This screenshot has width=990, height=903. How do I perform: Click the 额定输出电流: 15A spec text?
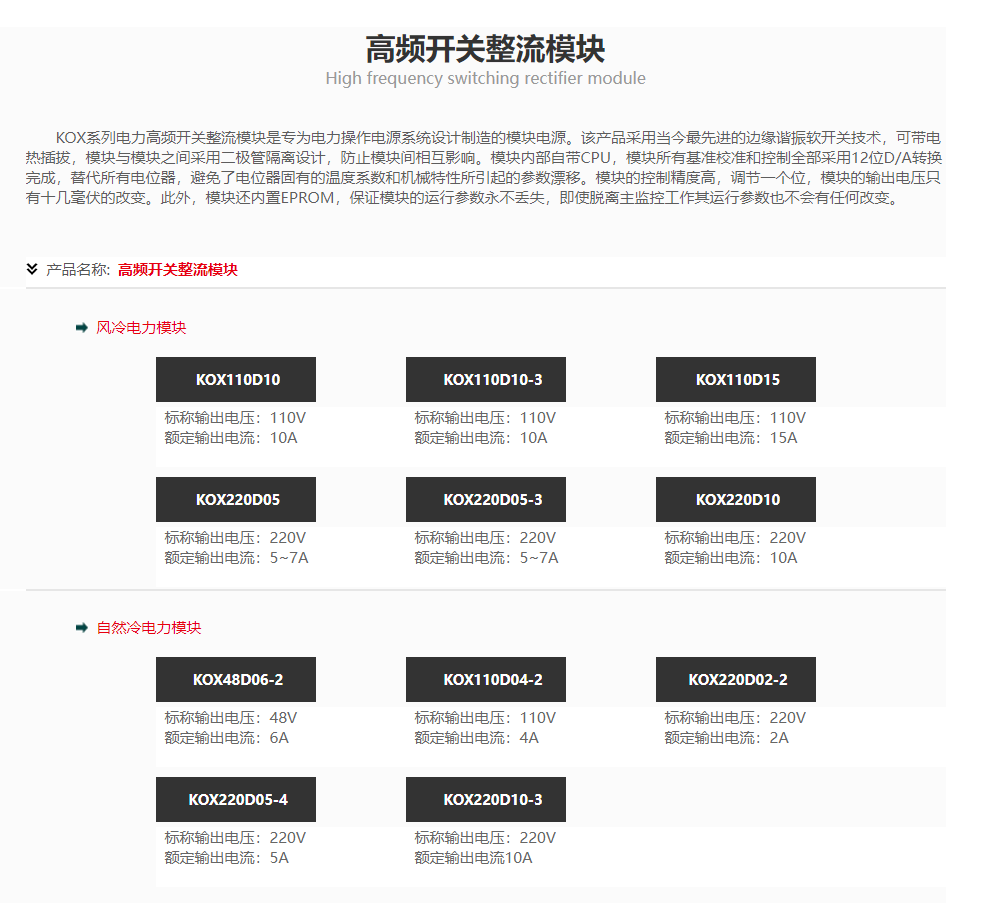click(x=731, y=438)
